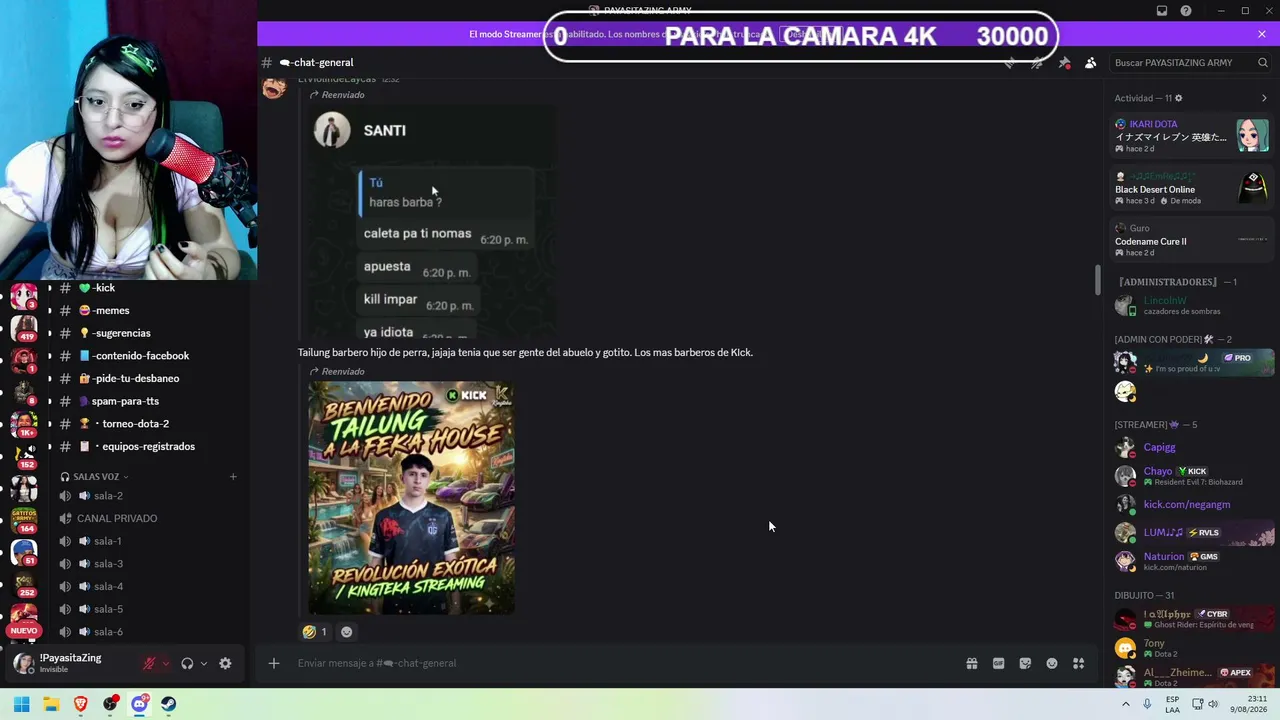Screen dimensions: 1280x720
Task: Open File Explorer from taskbar
Action: tap(51, 704)
